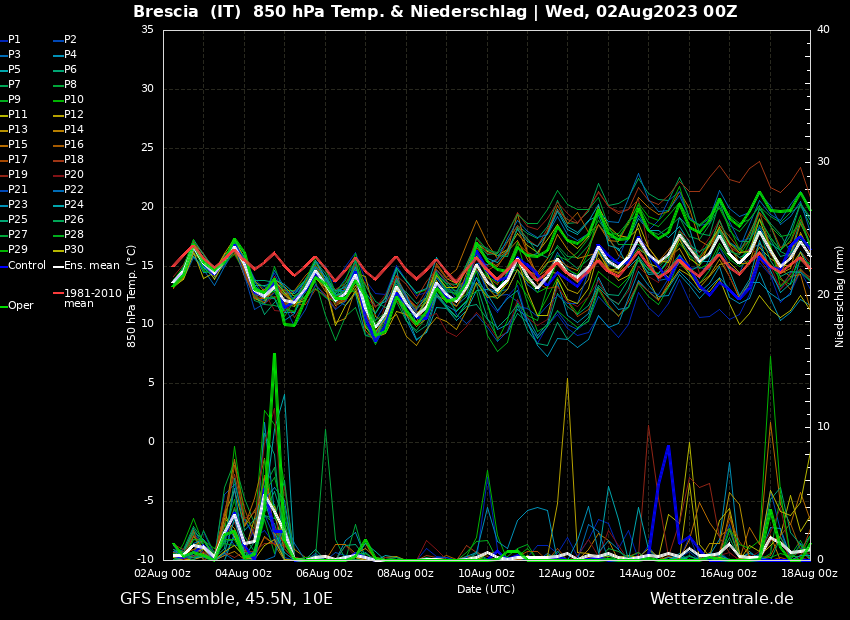The height and width of the screenshot is (620, 850).
Task: Click the Oper legend entry
Action: point(17,306)
